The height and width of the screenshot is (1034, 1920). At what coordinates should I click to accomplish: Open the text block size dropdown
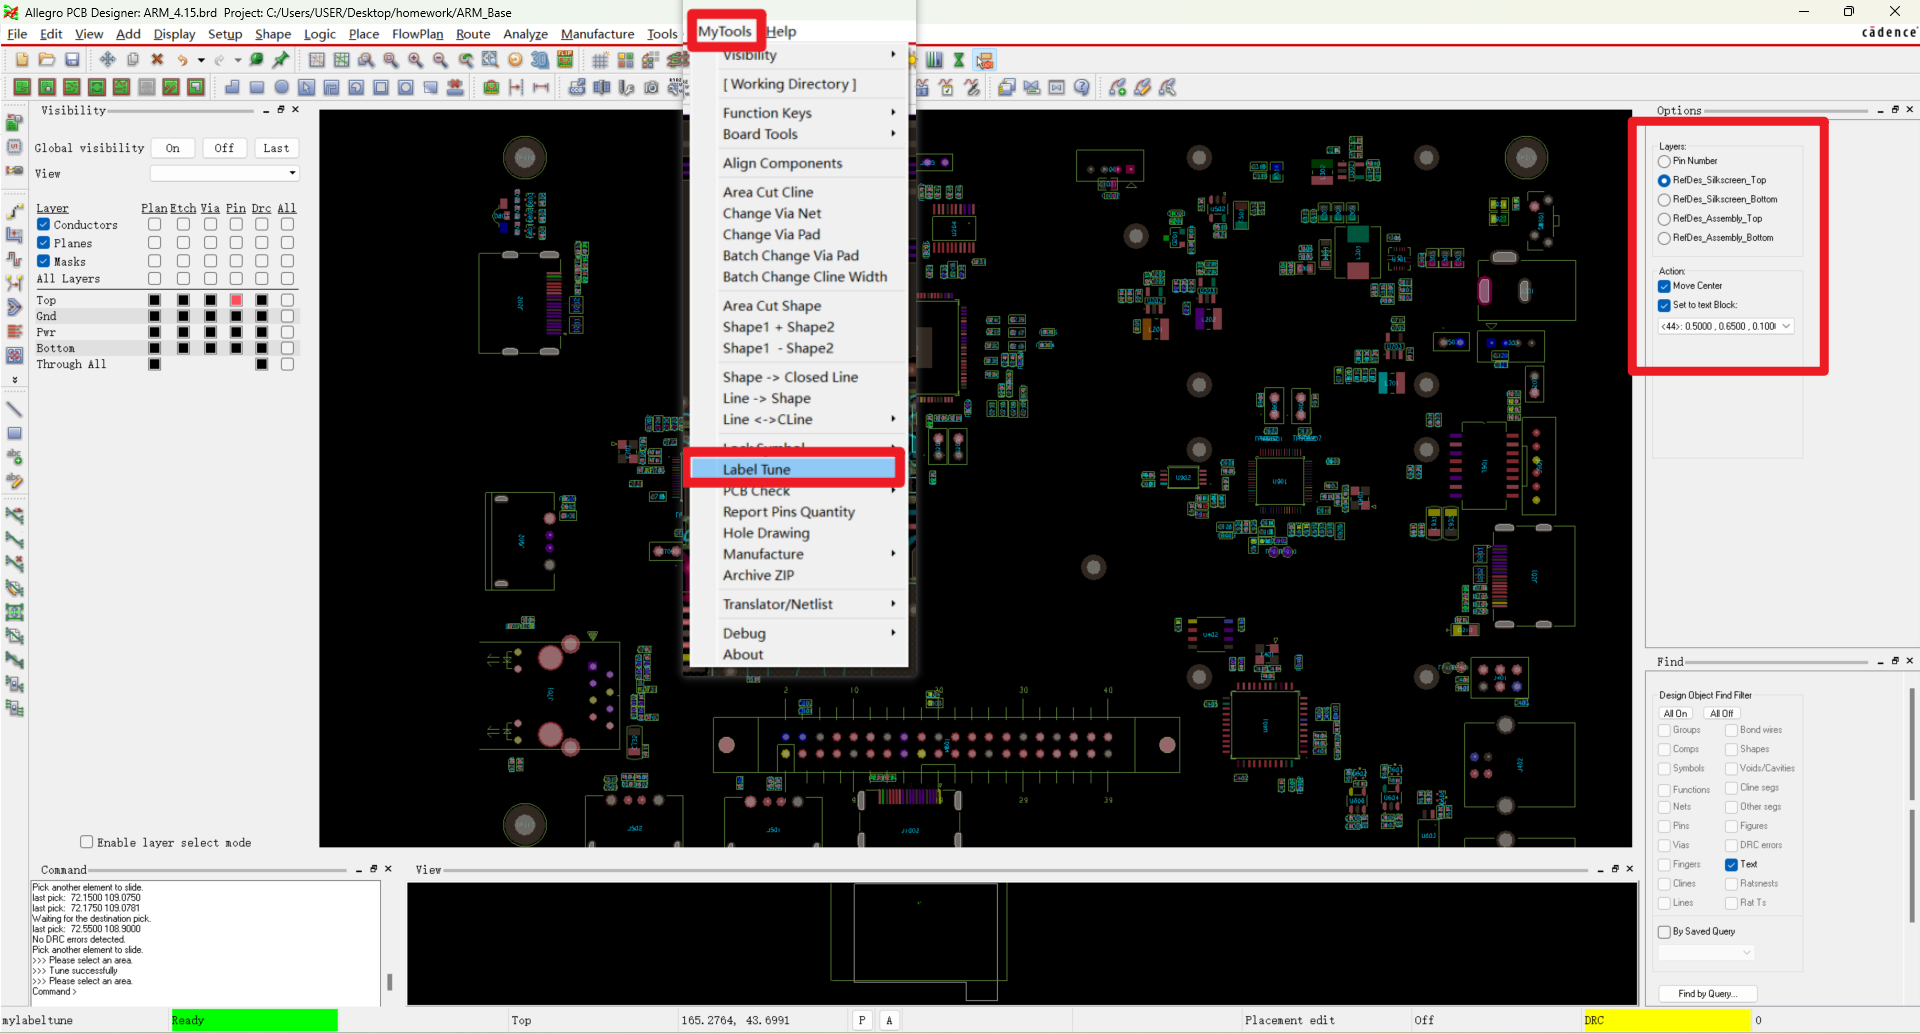pos(1726,326)
